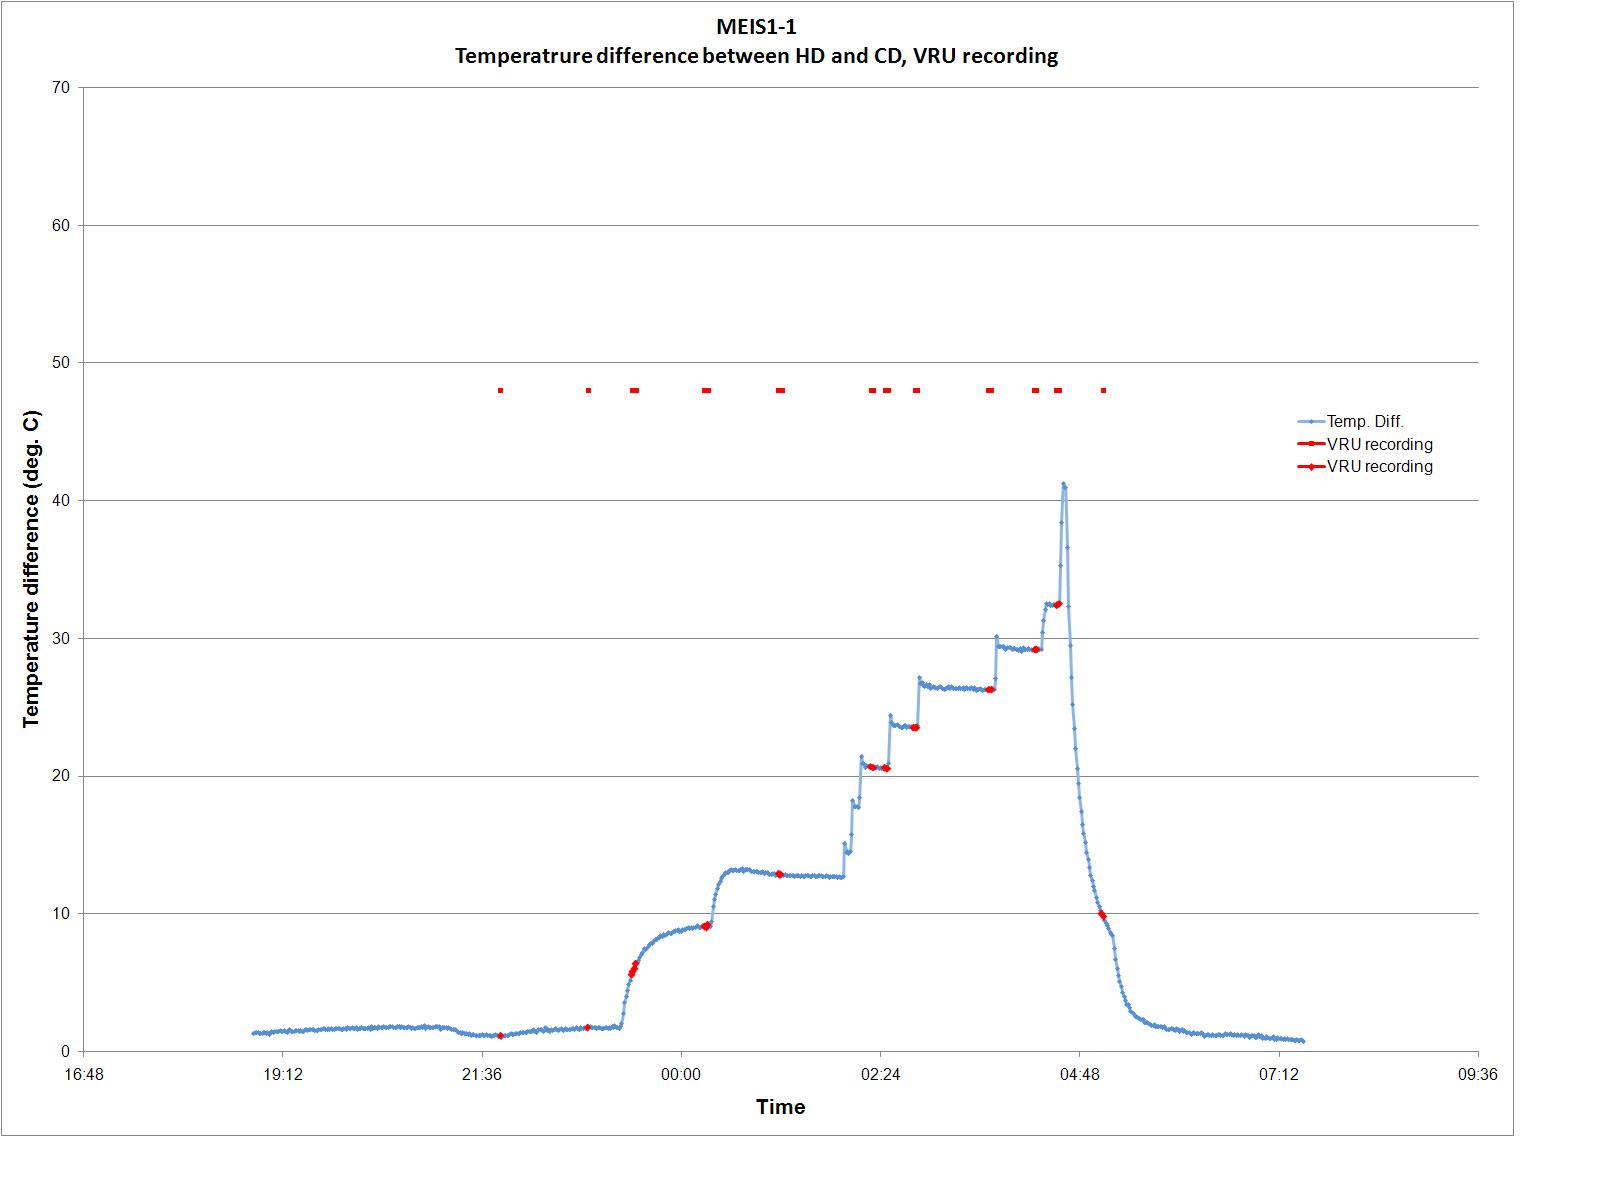
Task: Click the 16:48 x-axis tick label
Action: point(84,1074)
